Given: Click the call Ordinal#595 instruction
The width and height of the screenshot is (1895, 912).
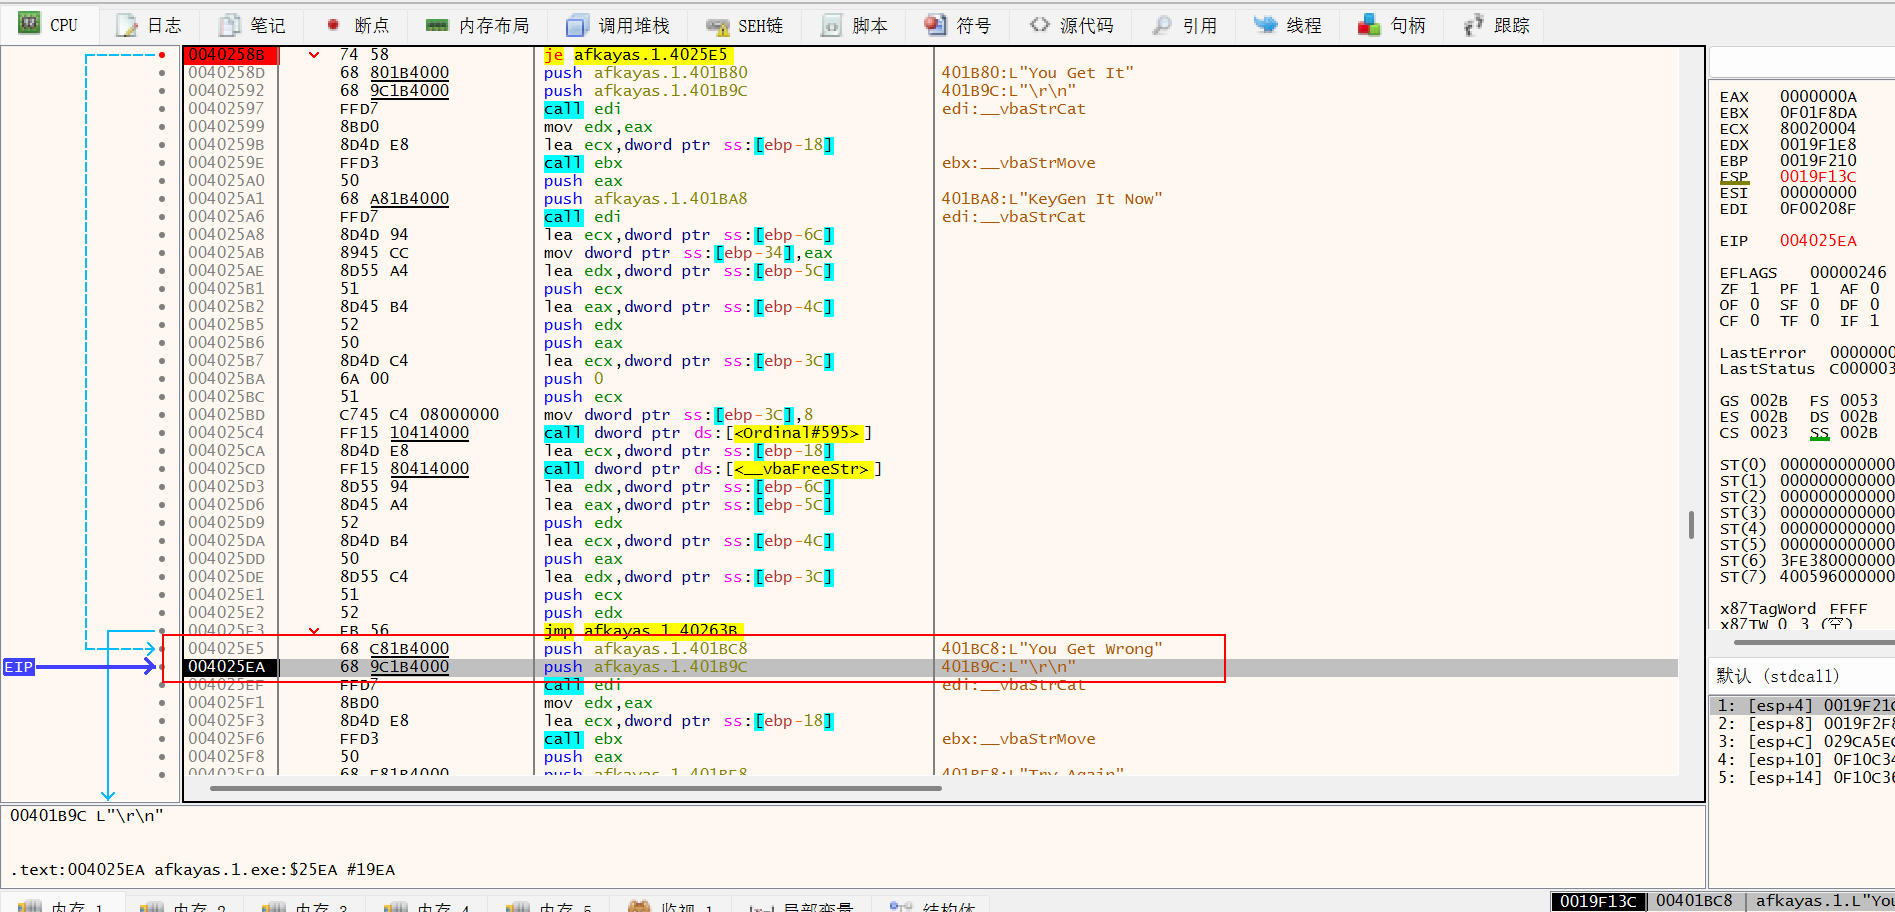Looking at the screenshot, I should point(708,433).
